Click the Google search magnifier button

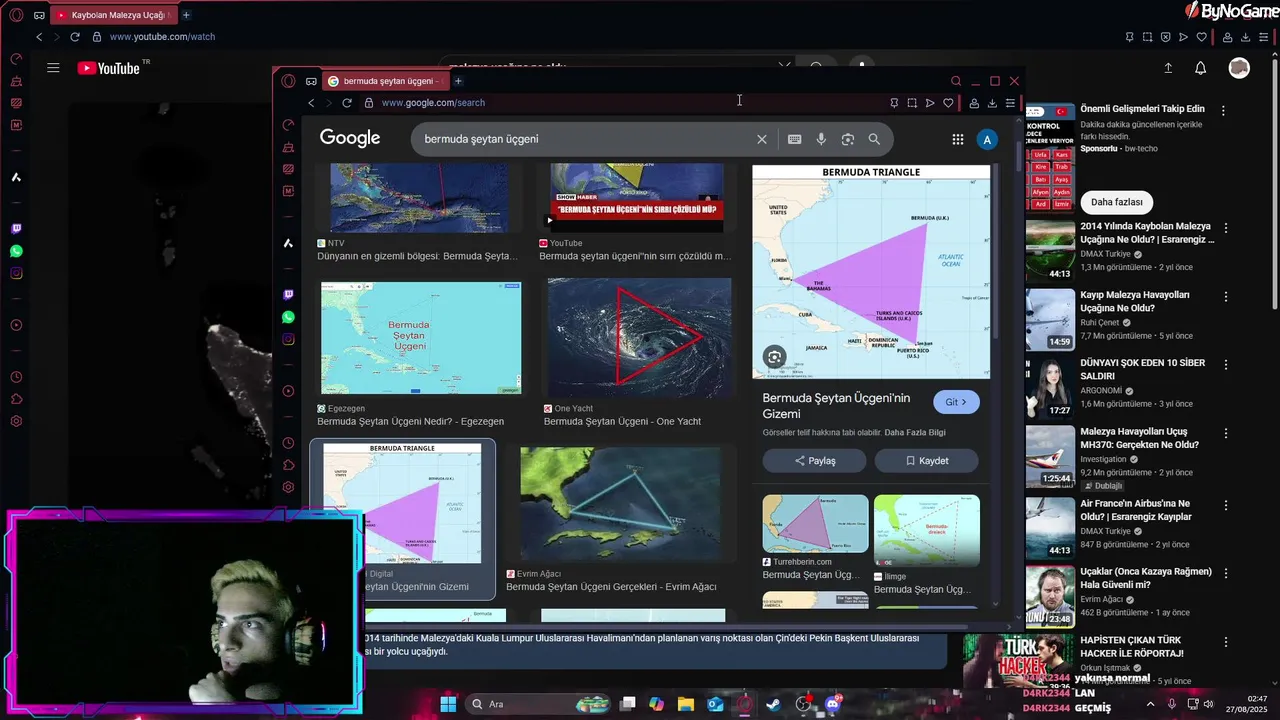tap(874, 139)
